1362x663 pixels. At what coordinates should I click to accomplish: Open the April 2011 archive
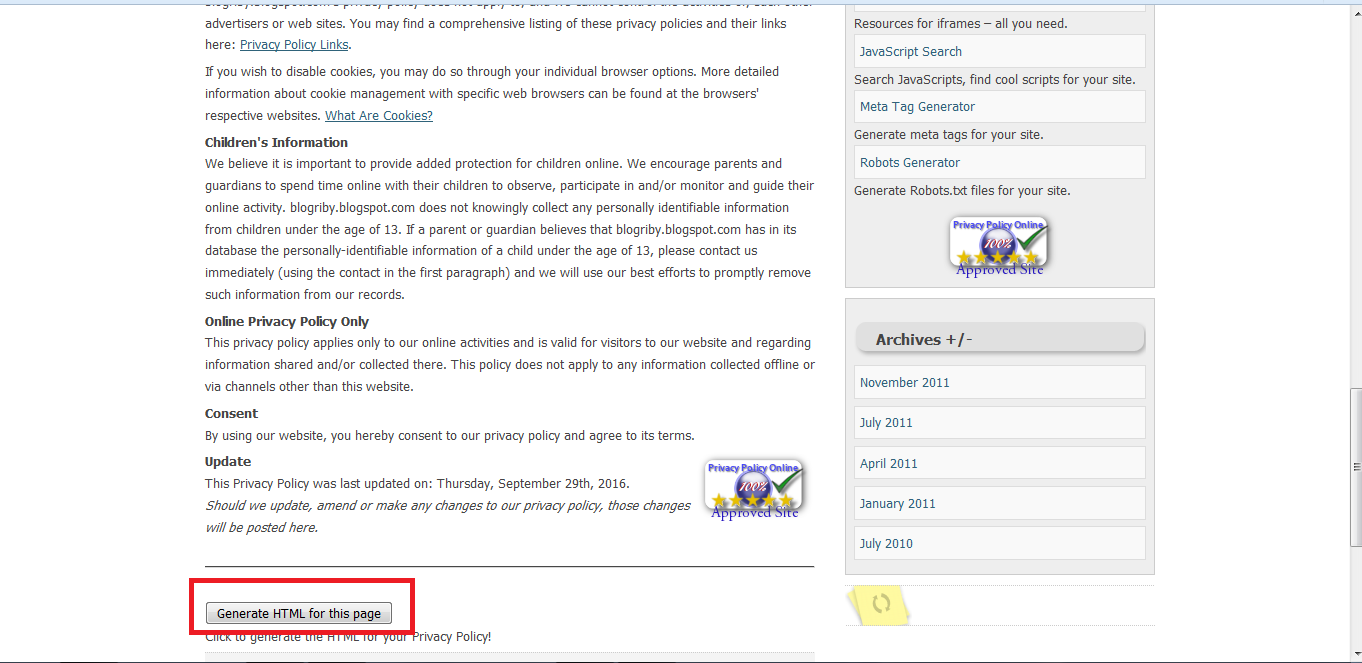coord(999,463)
